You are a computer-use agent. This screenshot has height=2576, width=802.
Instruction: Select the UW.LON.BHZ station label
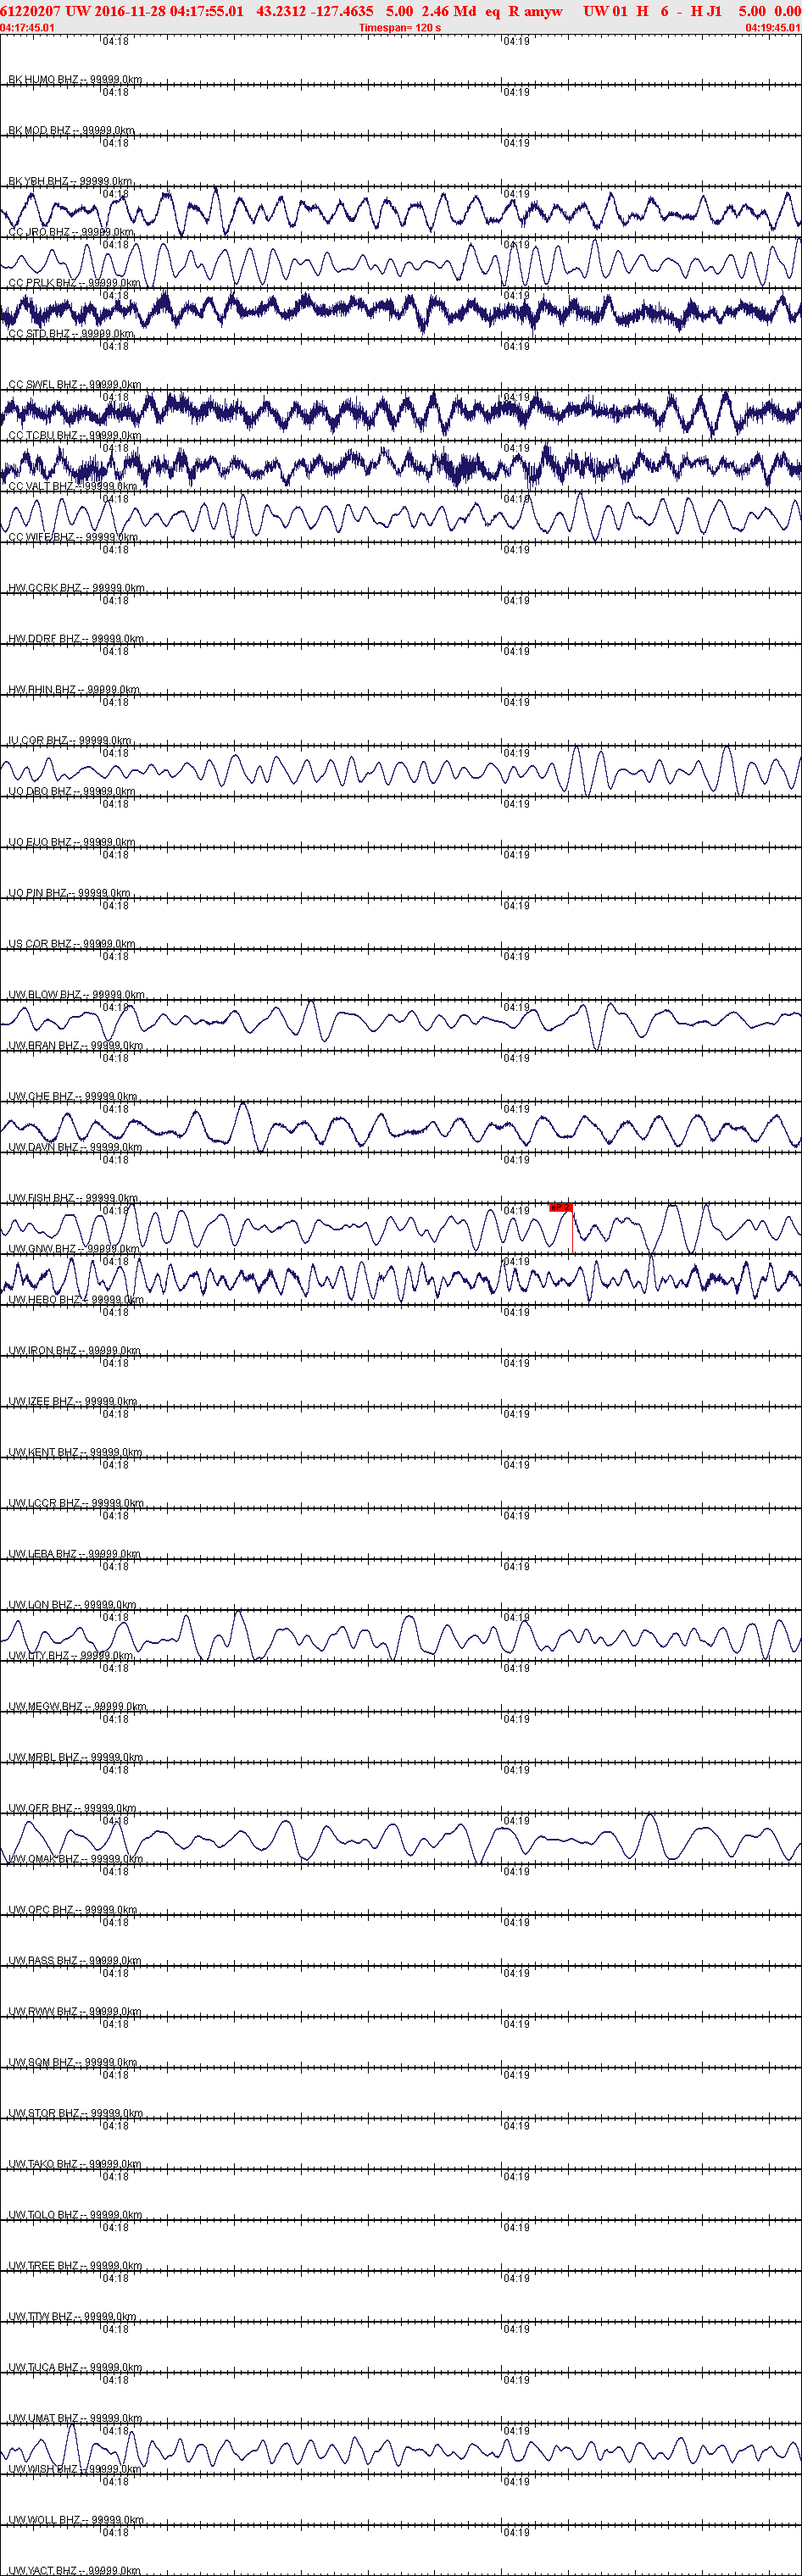[x=72, y=1606]
